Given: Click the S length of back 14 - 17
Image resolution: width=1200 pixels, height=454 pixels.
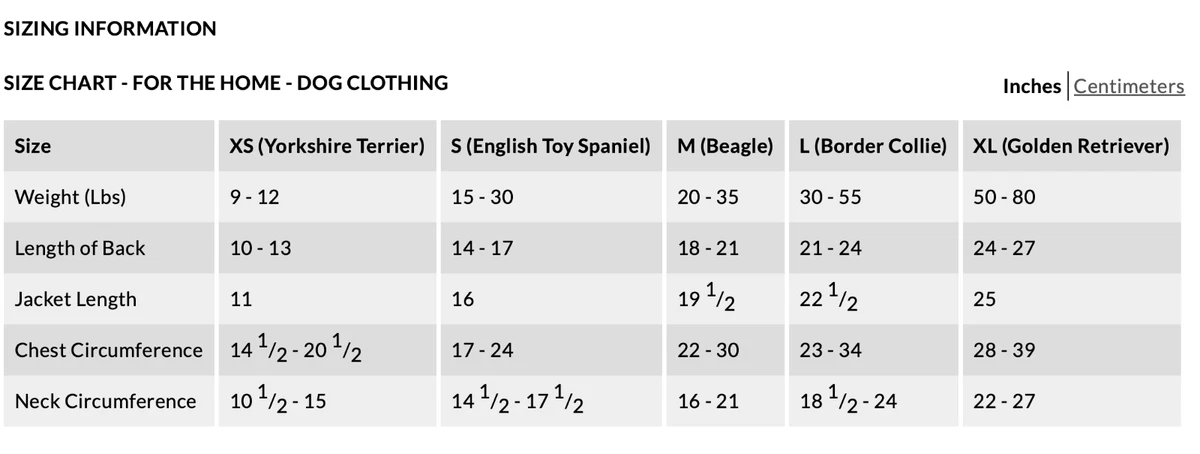Looking at the screenshot, I should point(482,248).
